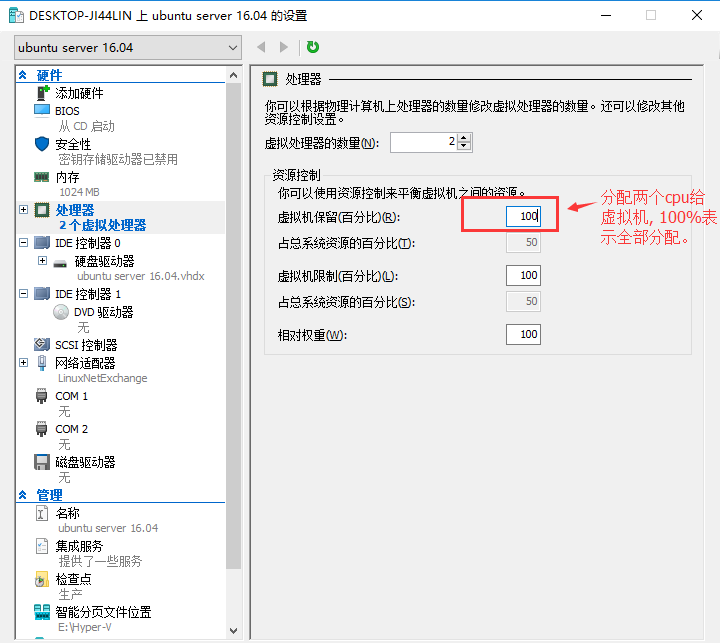Select 添加硬件 in the tree
The image size is (720, 643).
pos(79,93)
